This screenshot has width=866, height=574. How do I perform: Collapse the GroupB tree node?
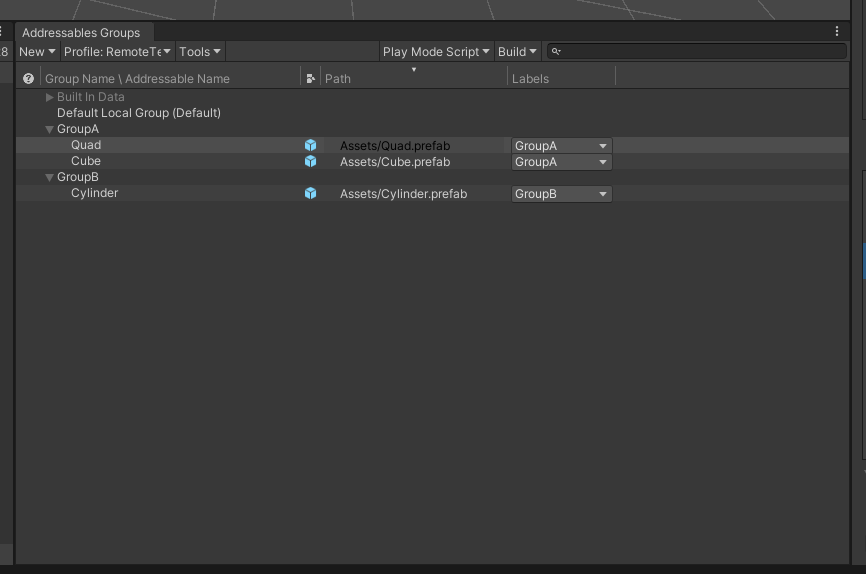pos(49,177)
